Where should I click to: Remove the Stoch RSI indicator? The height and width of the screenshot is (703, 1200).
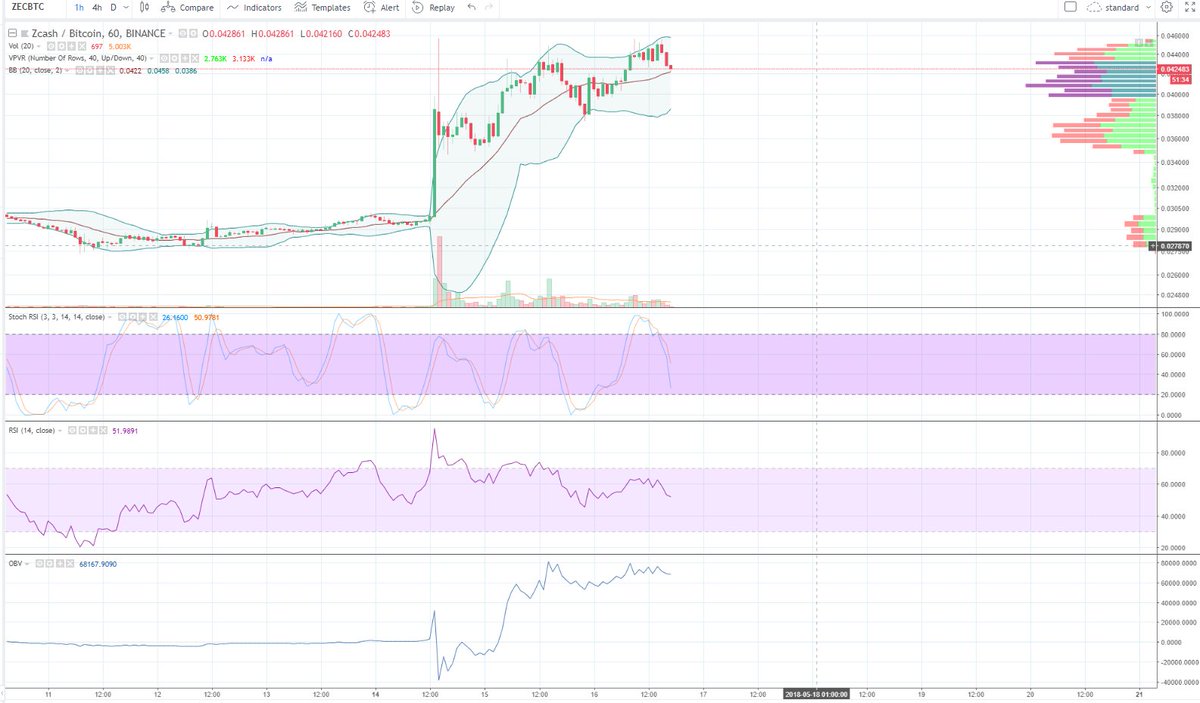(x=153, y=317)
